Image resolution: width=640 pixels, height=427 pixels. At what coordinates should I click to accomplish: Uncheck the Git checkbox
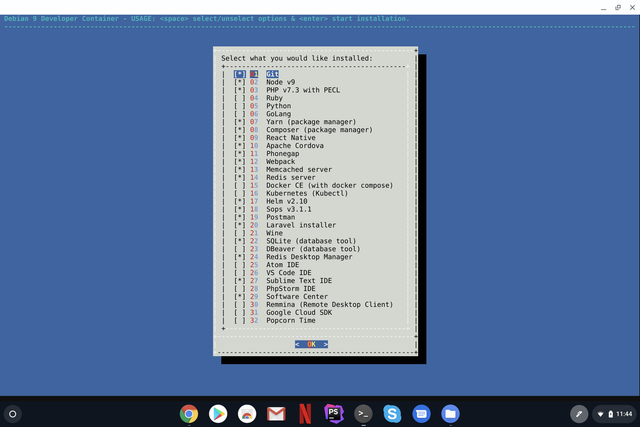point(240,74)
